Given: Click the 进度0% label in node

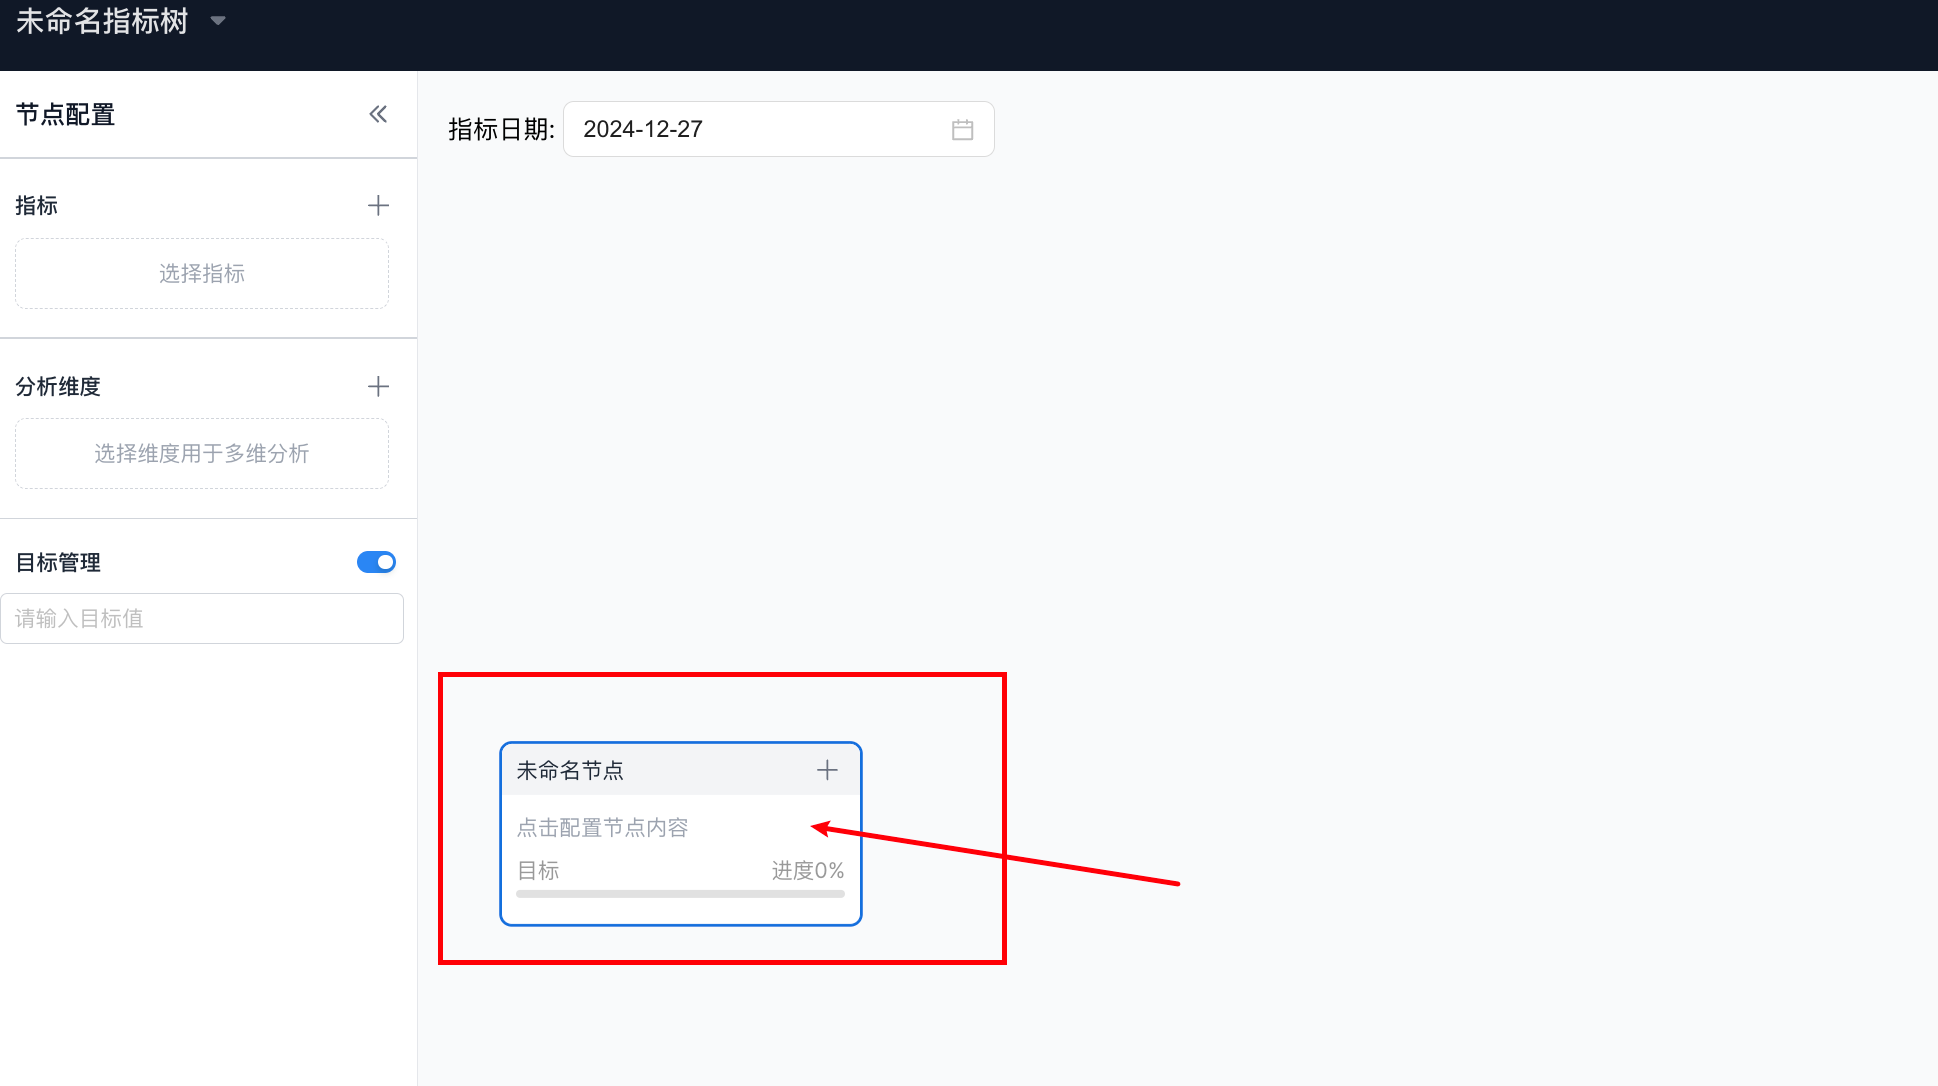Looking at the screenshot, I should tap(807, 871).
